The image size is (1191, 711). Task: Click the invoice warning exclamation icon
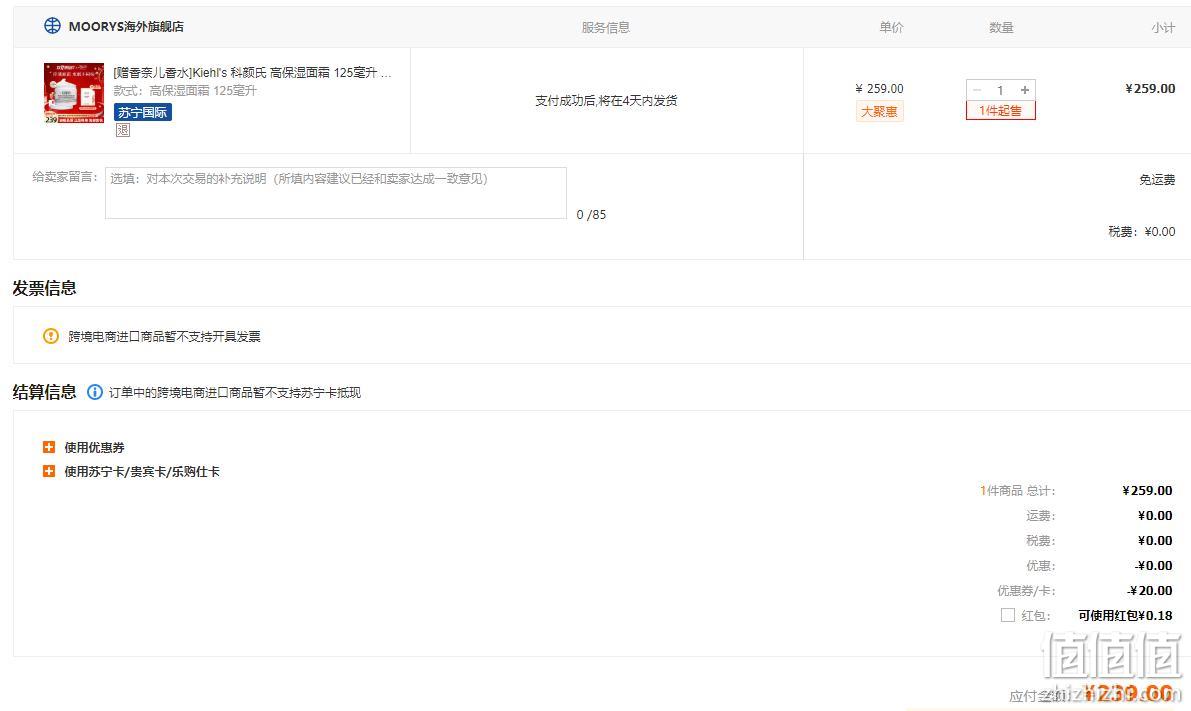tap(51, 336)
